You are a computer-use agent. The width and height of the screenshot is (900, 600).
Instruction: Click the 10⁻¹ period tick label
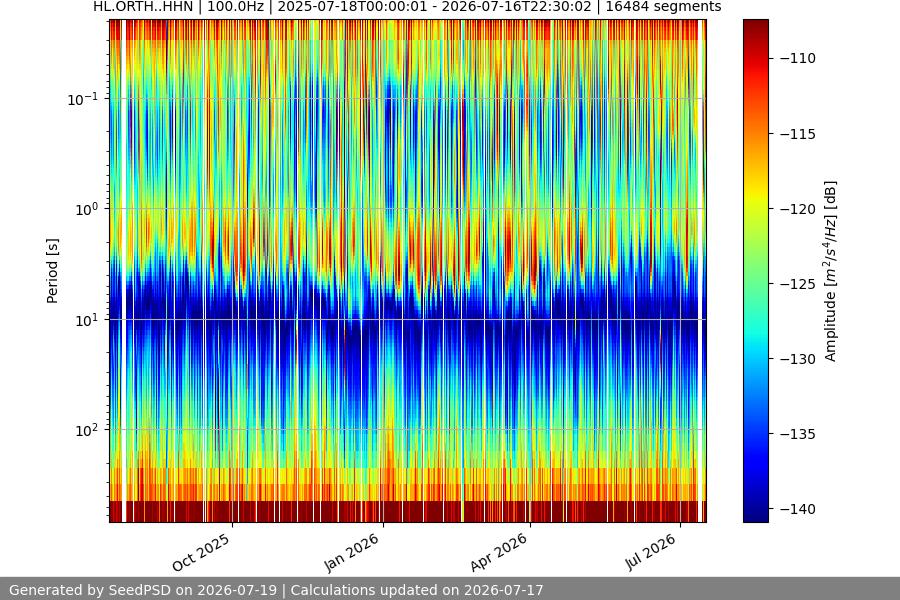(82, 99)
